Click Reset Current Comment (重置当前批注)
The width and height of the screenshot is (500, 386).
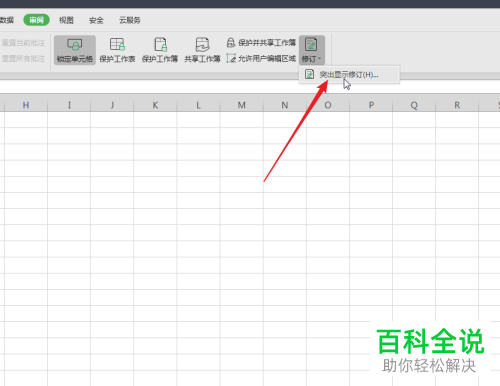23,43
